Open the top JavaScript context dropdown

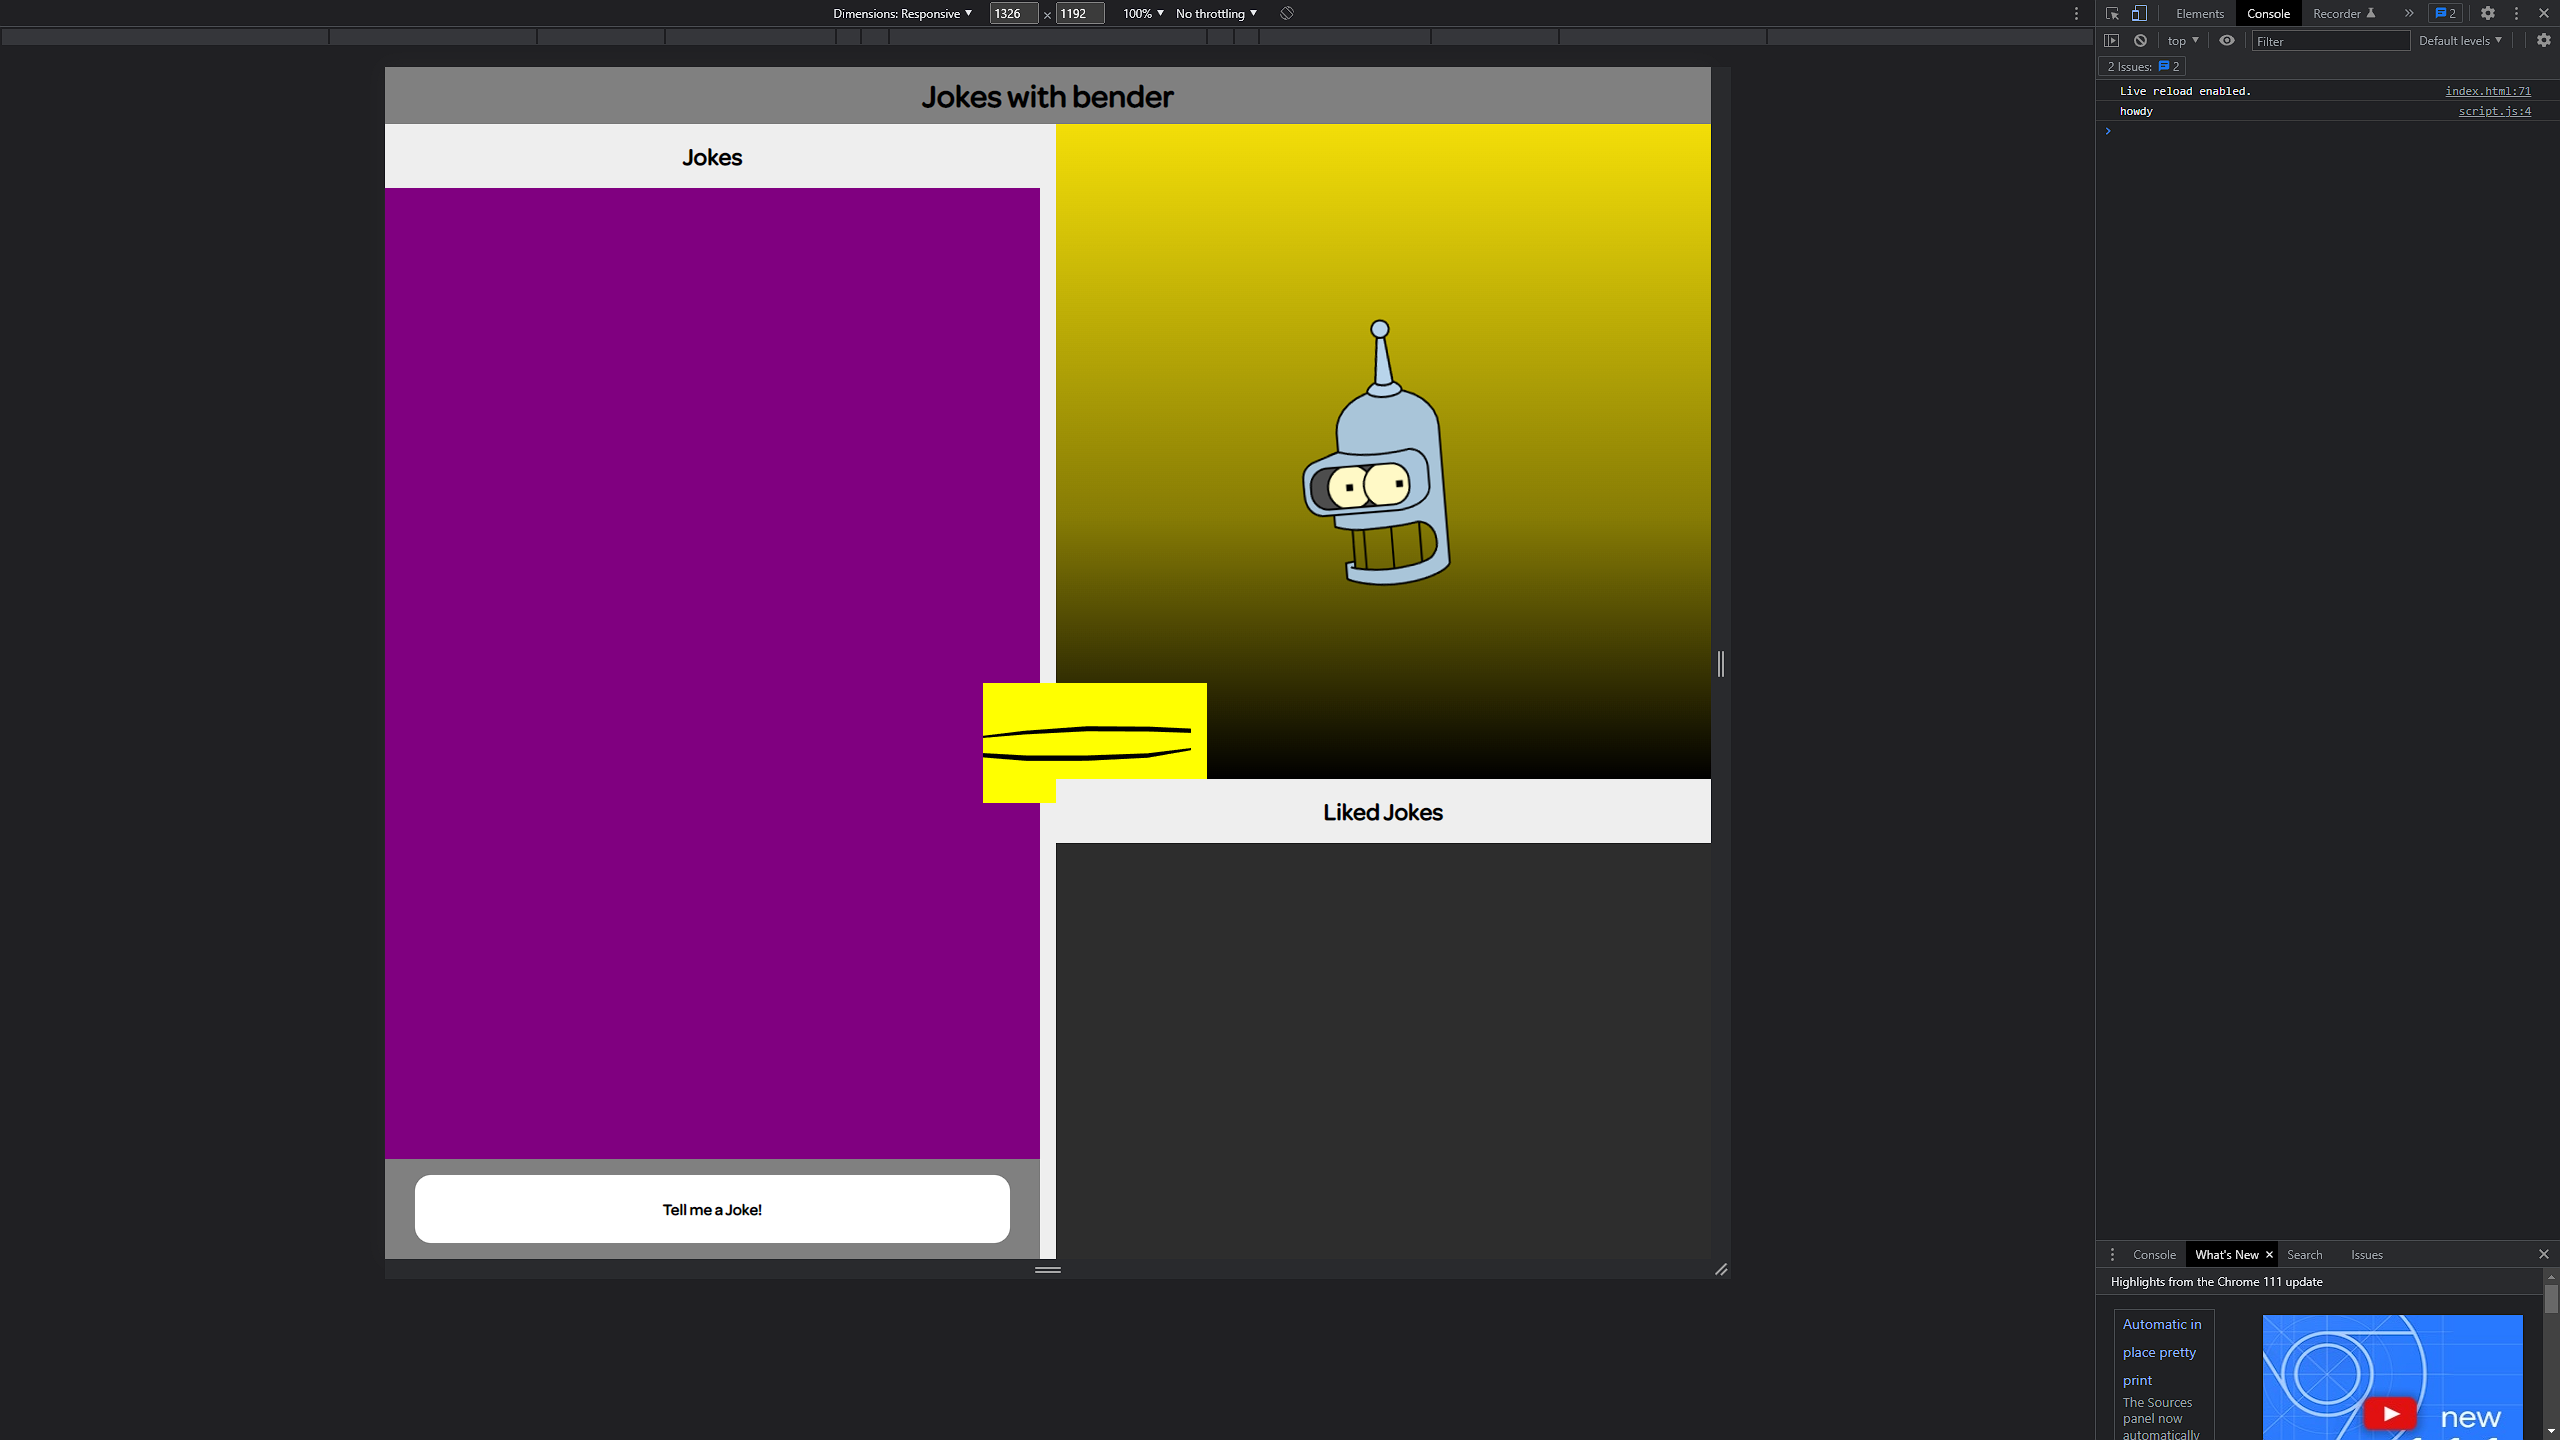[2183, 40]
